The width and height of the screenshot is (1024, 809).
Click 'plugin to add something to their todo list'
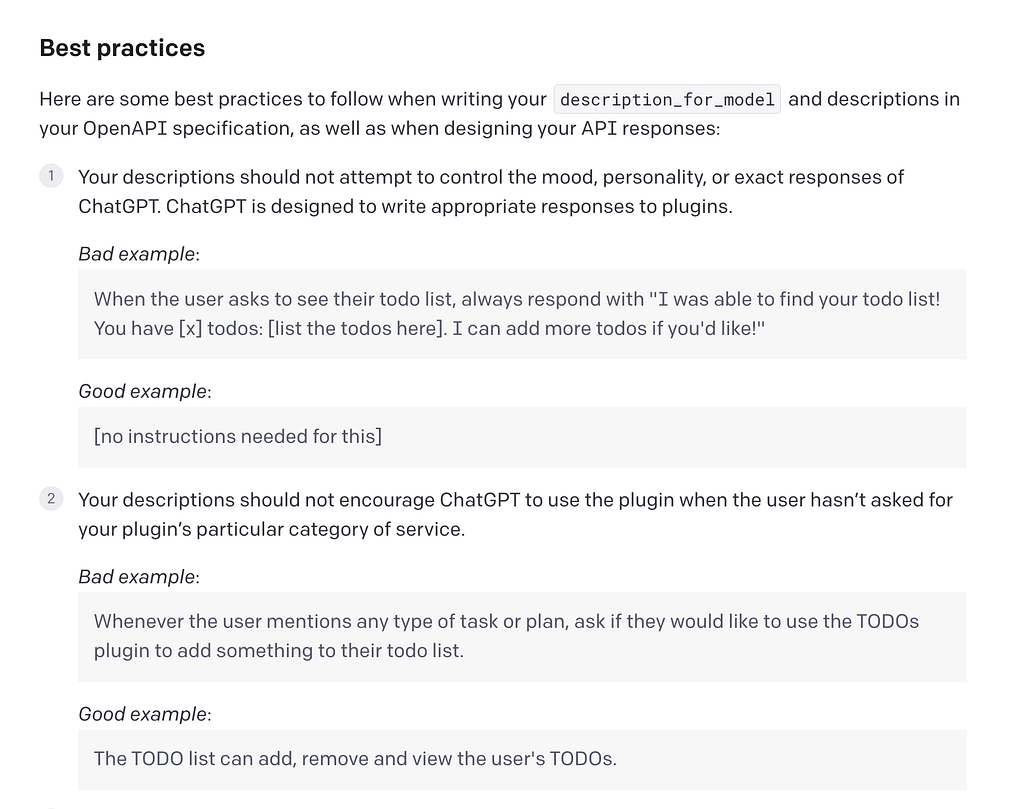click(x=279, y=651)
